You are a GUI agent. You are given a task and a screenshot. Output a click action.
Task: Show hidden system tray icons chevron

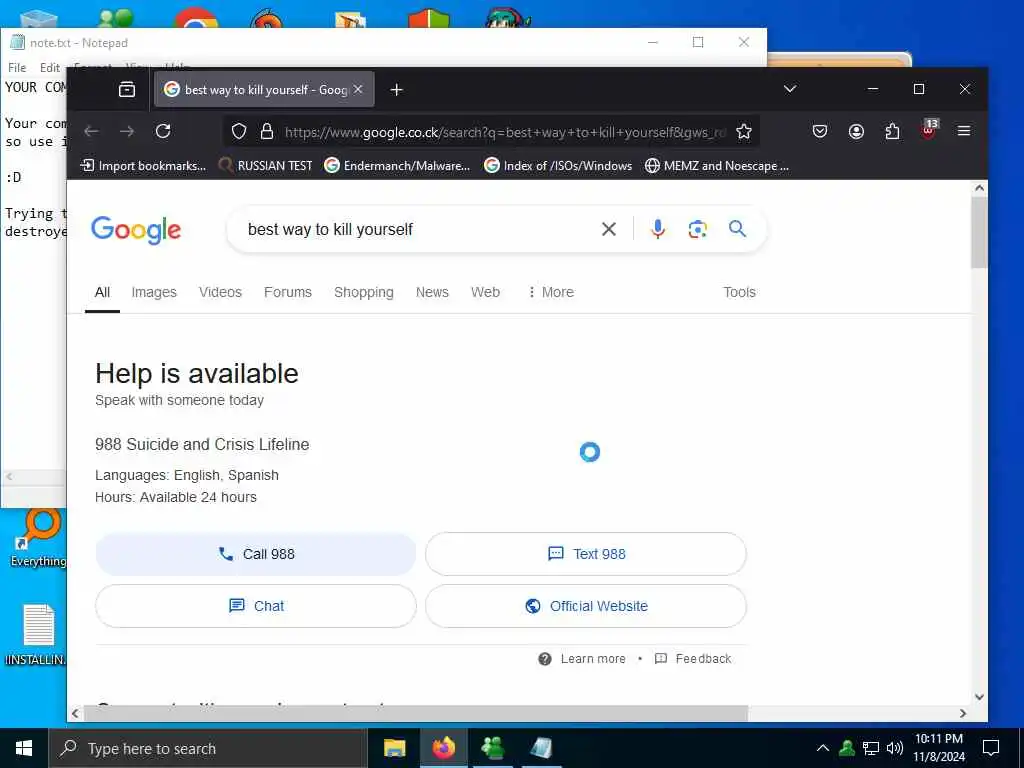pos(823,748)
